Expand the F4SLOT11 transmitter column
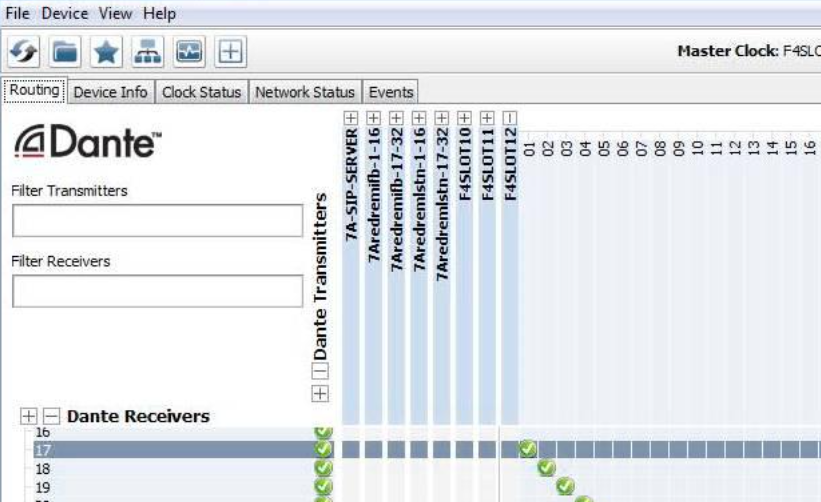This screenshot has width=821, height=502. tap(487, 118)
